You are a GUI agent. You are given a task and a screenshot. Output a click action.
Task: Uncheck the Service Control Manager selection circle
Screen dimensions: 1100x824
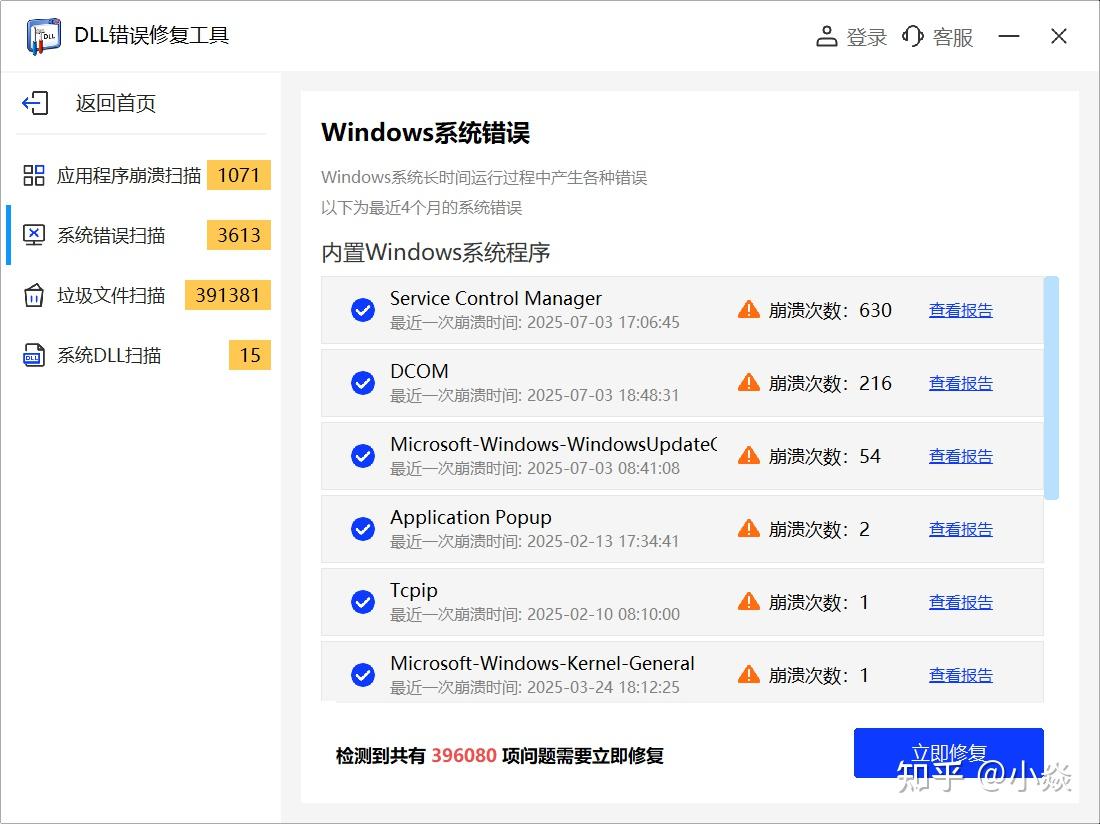coord(362,310)
